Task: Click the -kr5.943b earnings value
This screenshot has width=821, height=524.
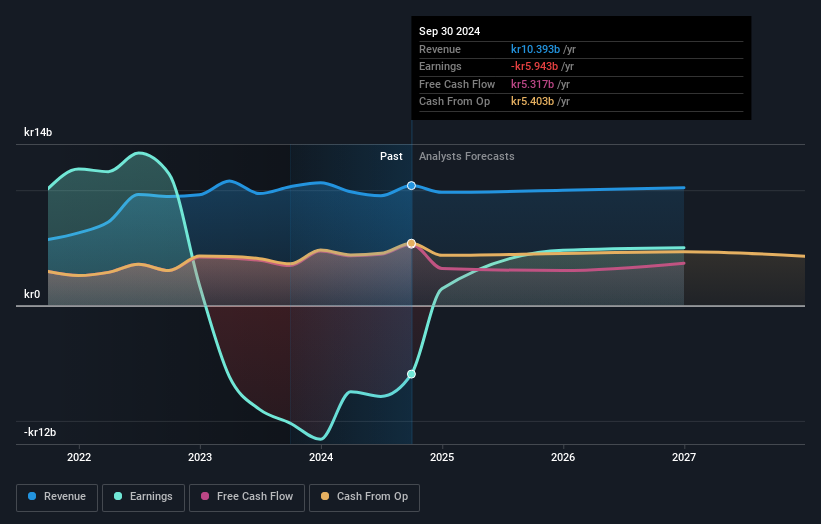Action: [x=534, y=66]
